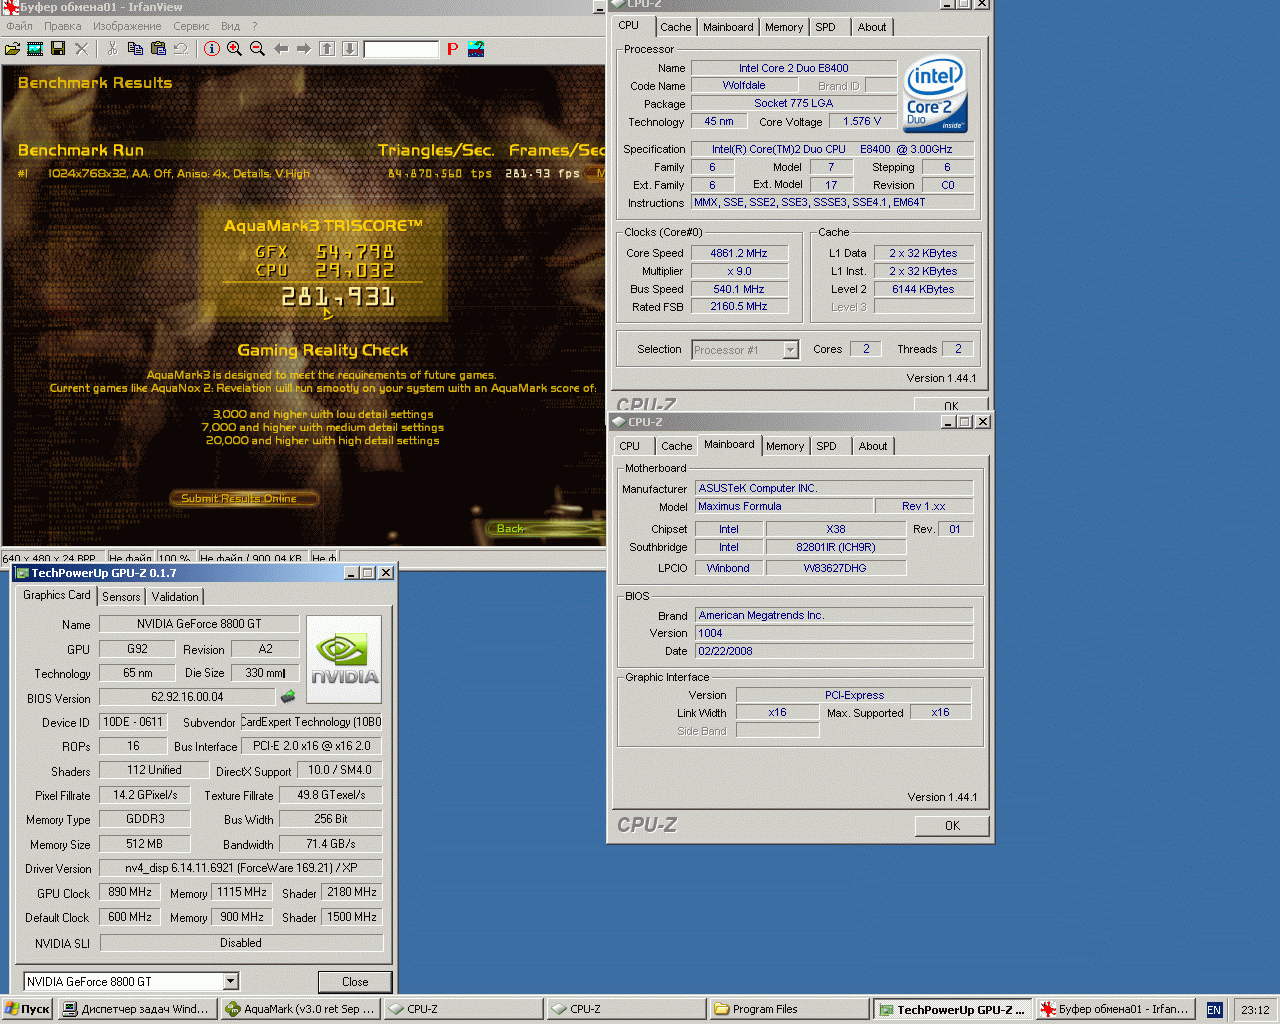Click GPU Clock value 890 MHz
This screenshot has height=1024, width=1280.
(130, 892)
